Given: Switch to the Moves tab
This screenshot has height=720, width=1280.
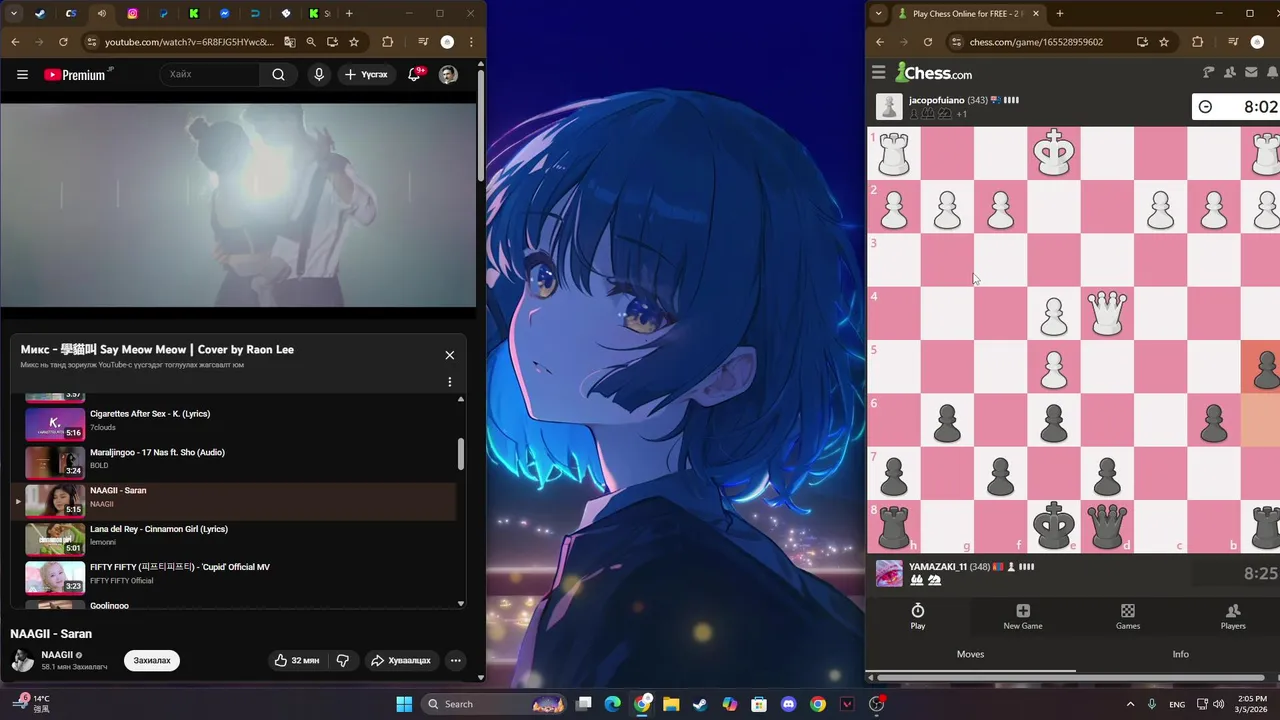Looking at the screenshot, I should coord(970,654).
